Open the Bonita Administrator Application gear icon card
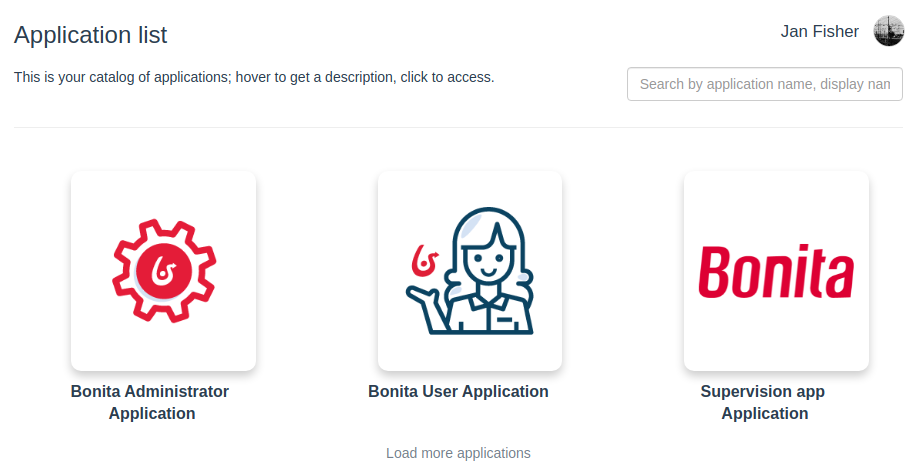Screen dimensions: 915x465 pyautogui.click(x=163, y=271)
